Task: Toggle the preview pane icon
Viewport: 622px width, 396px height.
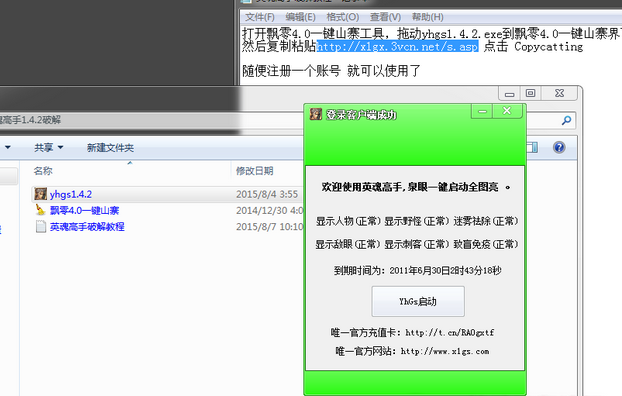Action: tap(532, 148)
